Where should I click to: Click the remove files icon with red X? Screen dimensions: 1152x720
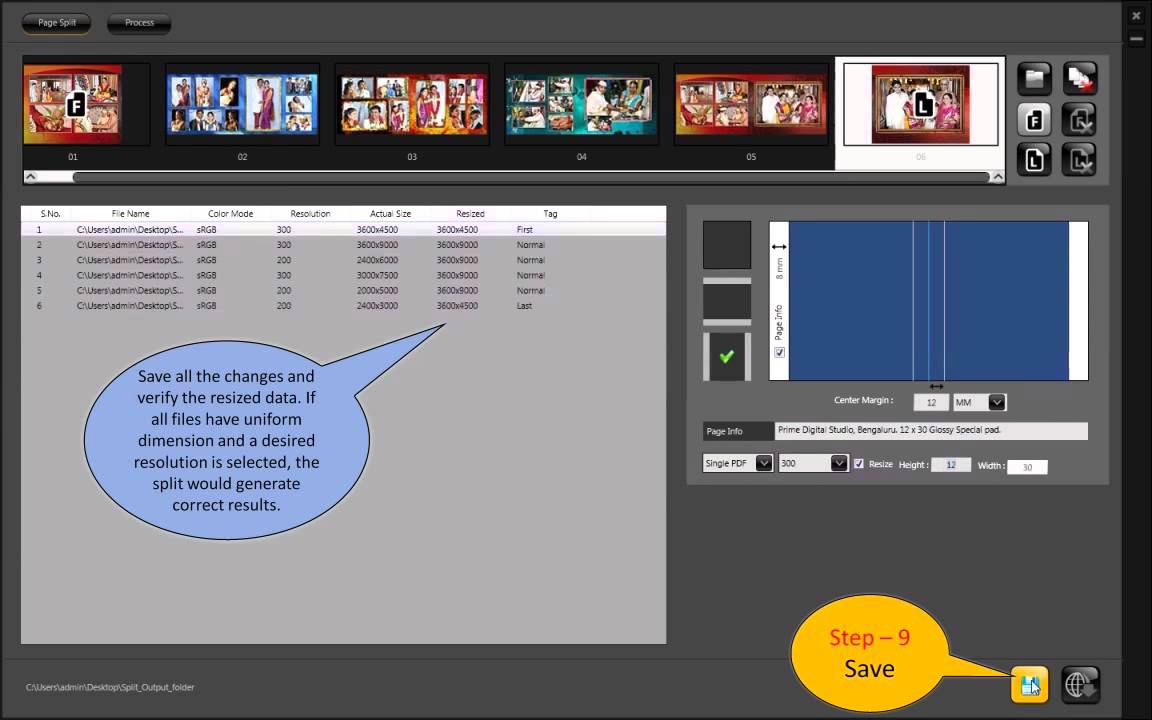[x=1079, y=78]
